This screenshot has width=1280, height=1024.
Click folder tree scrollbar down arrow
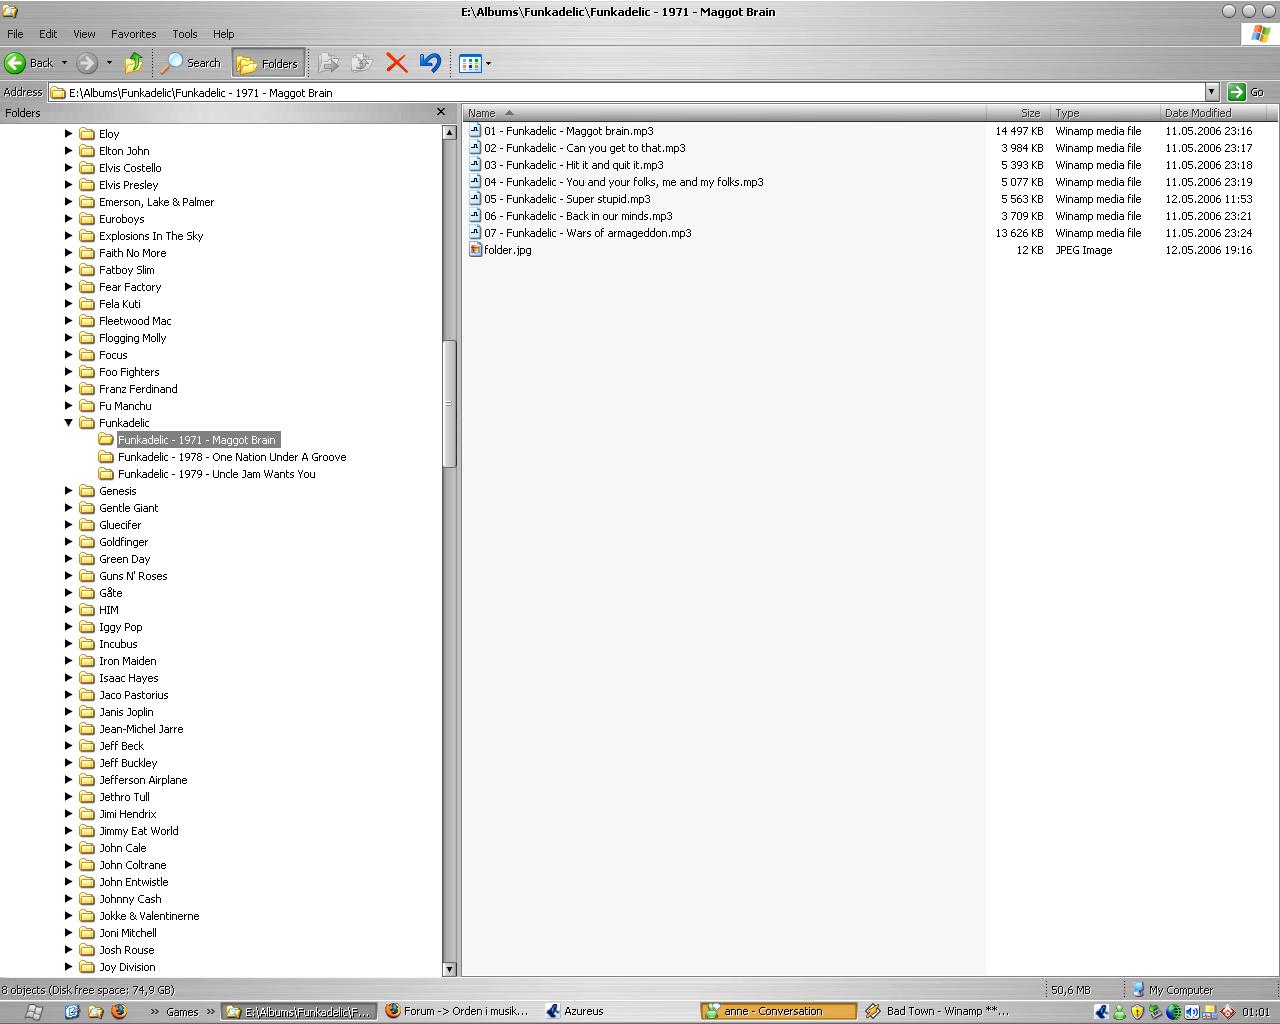point(449,968)
